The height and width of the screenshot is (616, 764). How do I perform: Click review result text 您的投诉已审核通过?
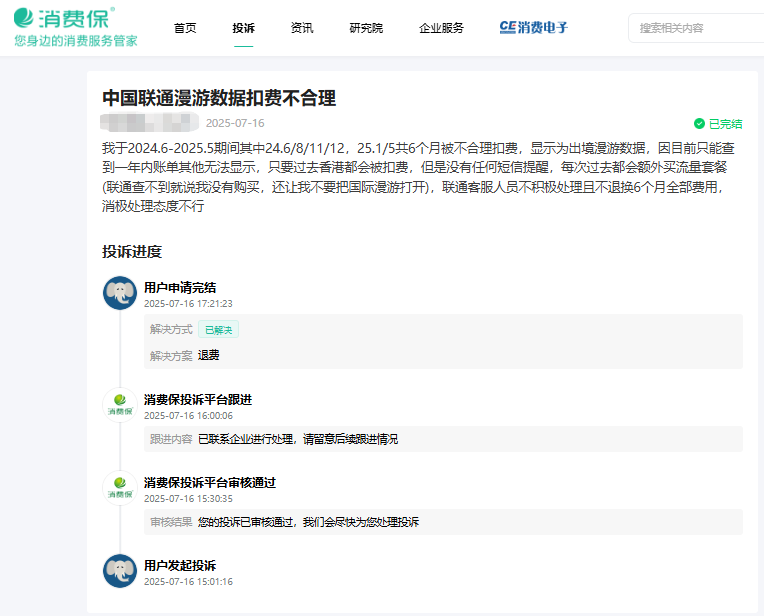tap(245, 522)
